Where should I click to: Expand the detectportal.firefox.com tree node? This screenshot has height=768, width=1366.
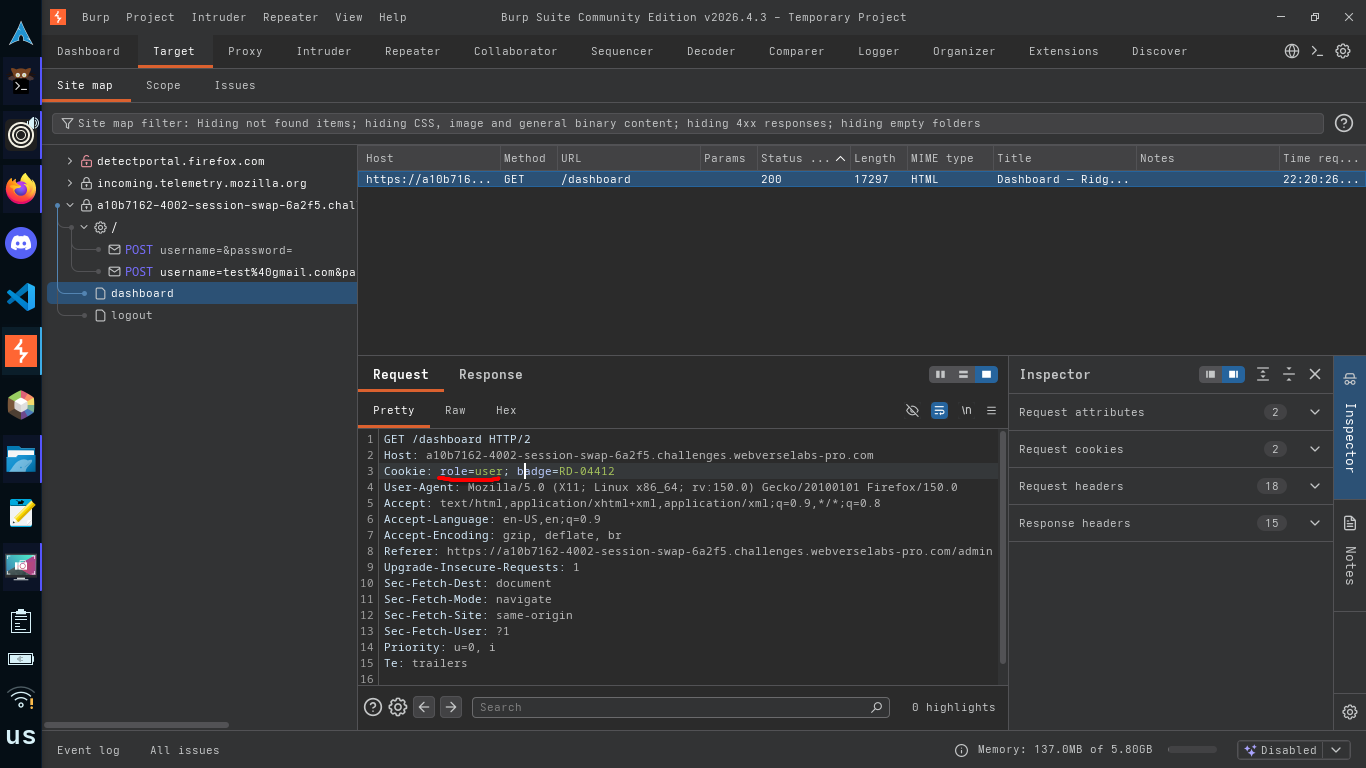point(70,161)
